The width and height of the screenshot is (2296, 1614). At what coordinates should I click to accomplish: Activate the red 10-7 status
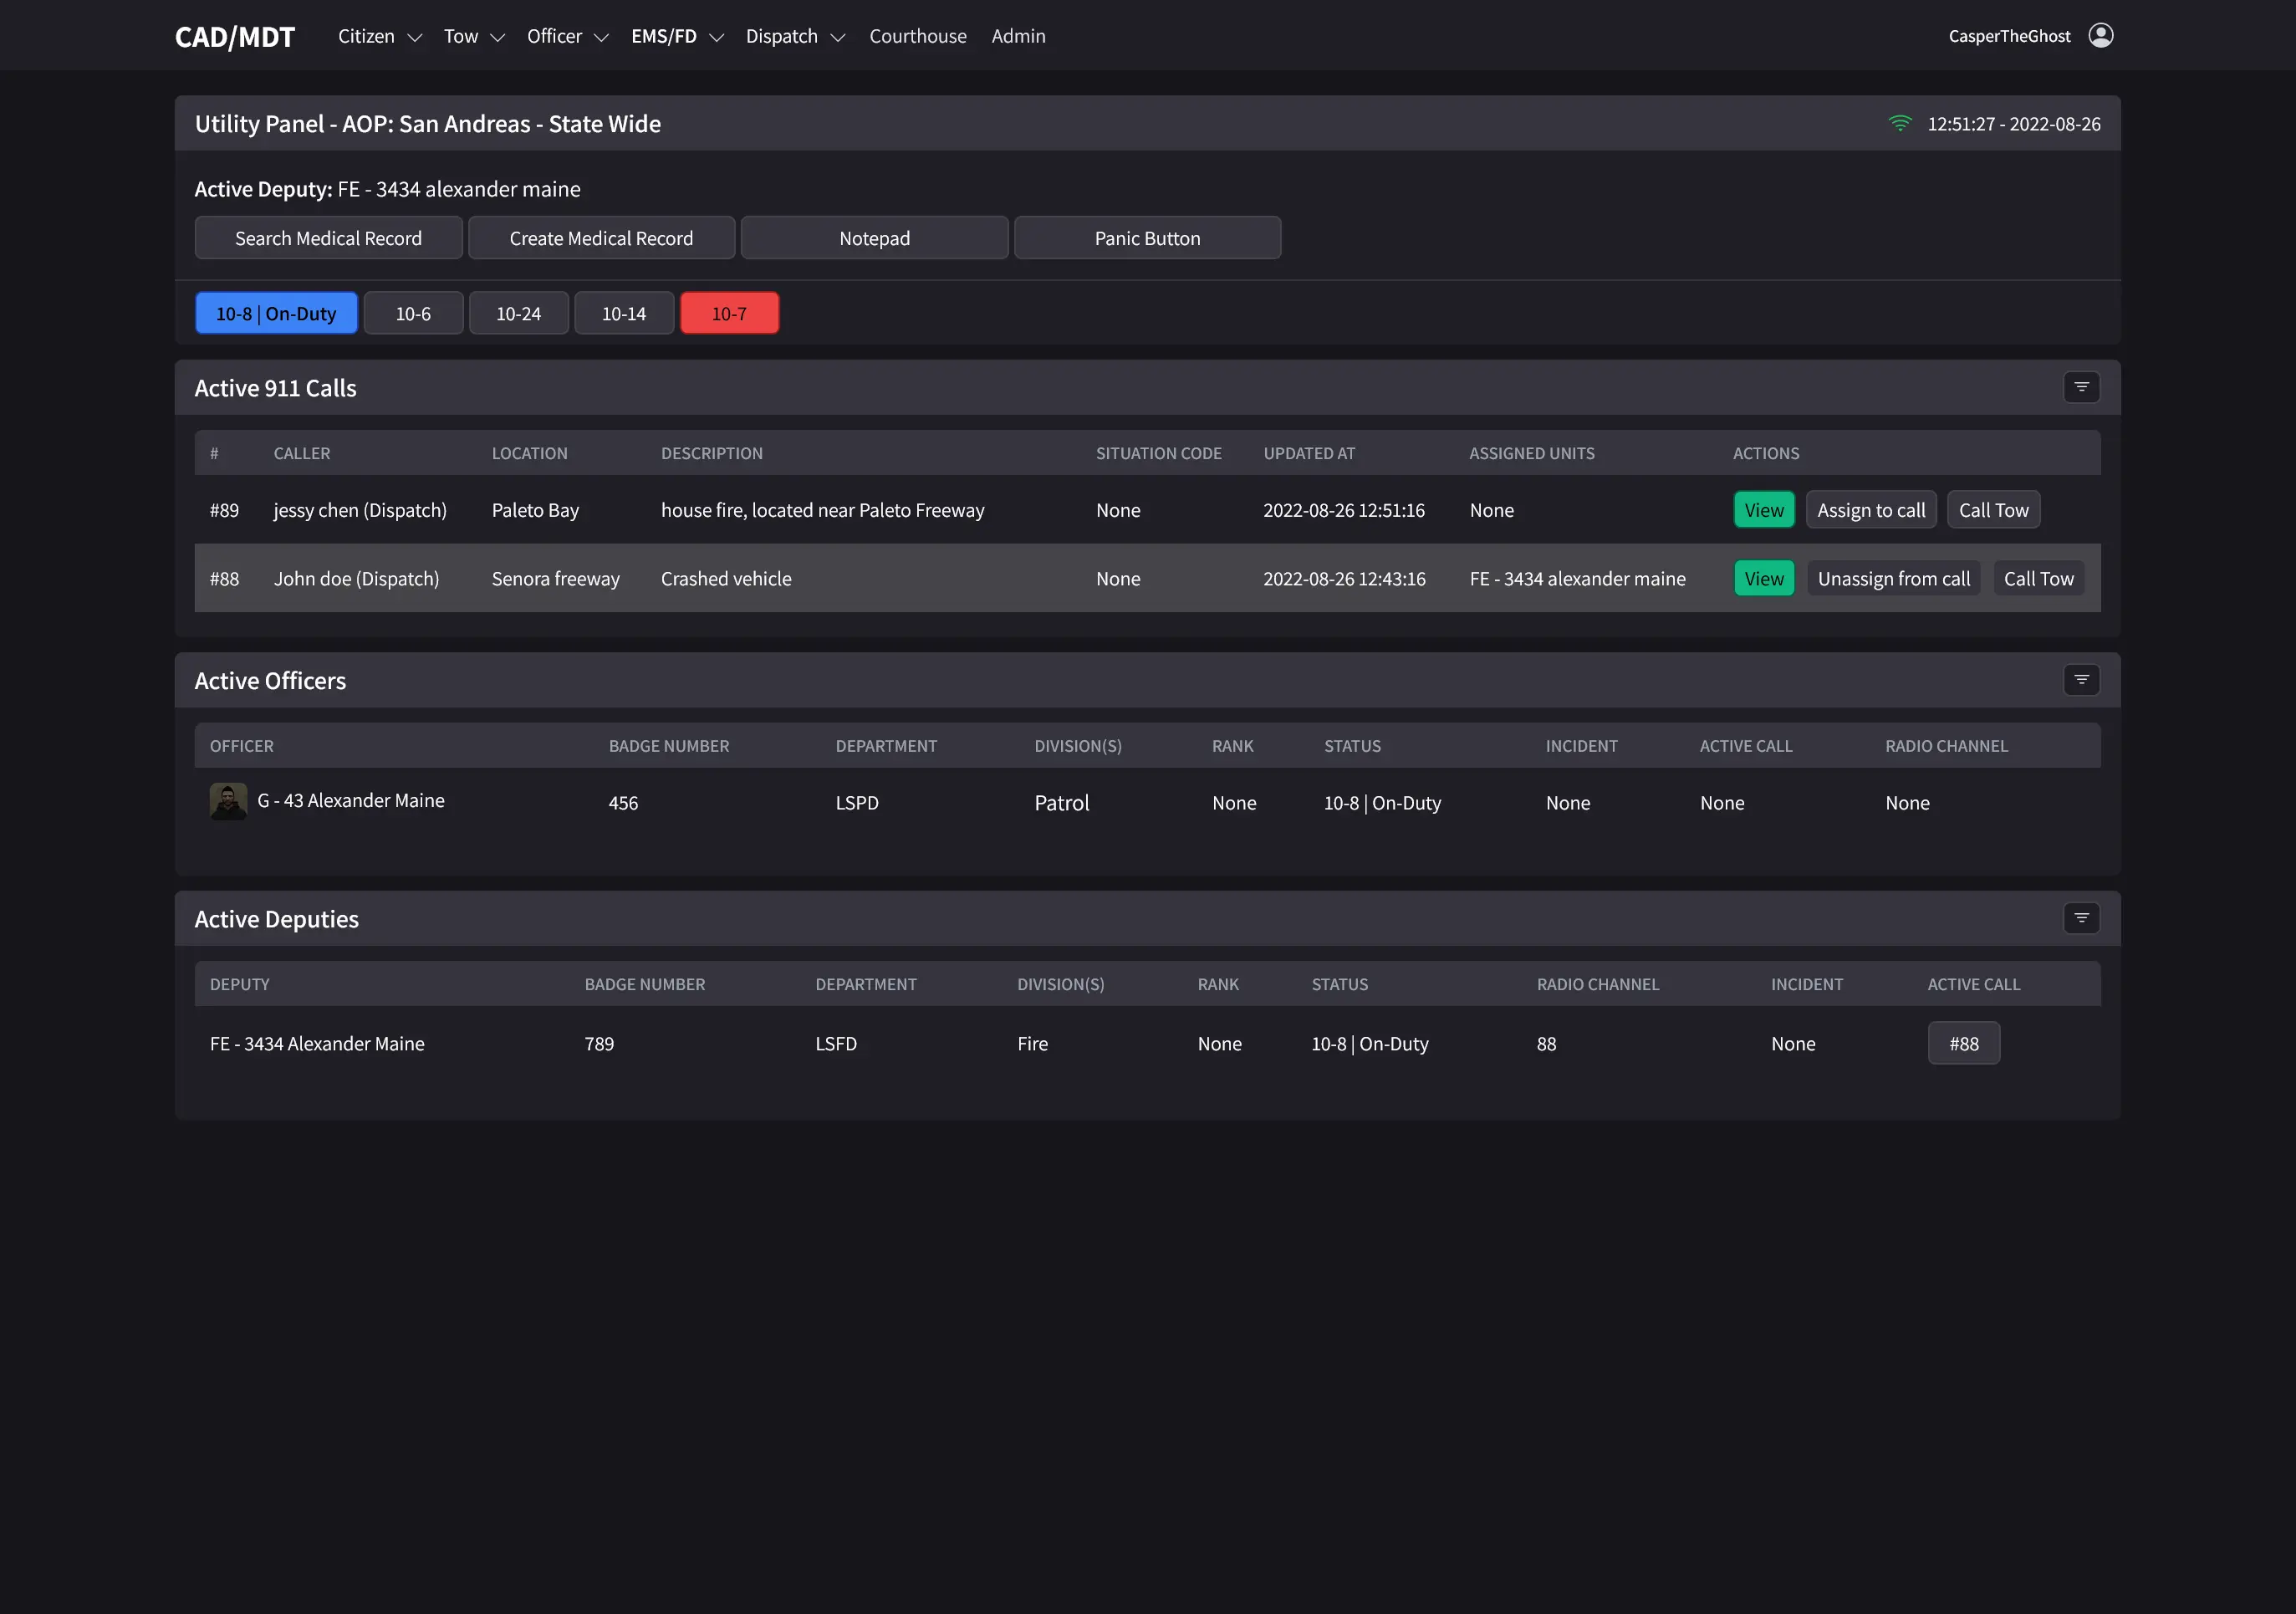click(729, 313)
